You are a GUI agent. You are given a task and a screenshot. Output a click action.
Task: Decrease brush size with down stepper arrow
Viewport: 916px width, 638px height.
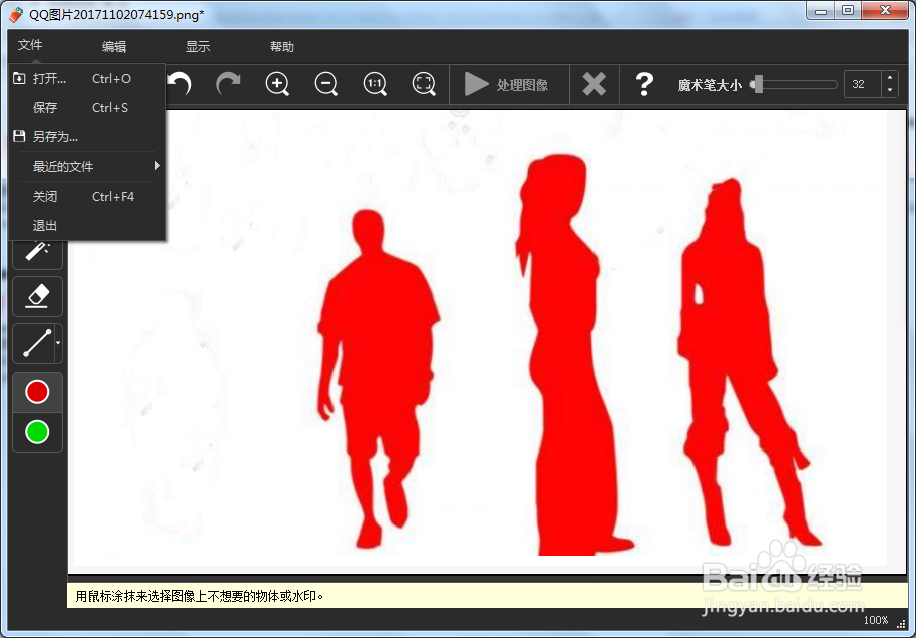click(890, 91)
